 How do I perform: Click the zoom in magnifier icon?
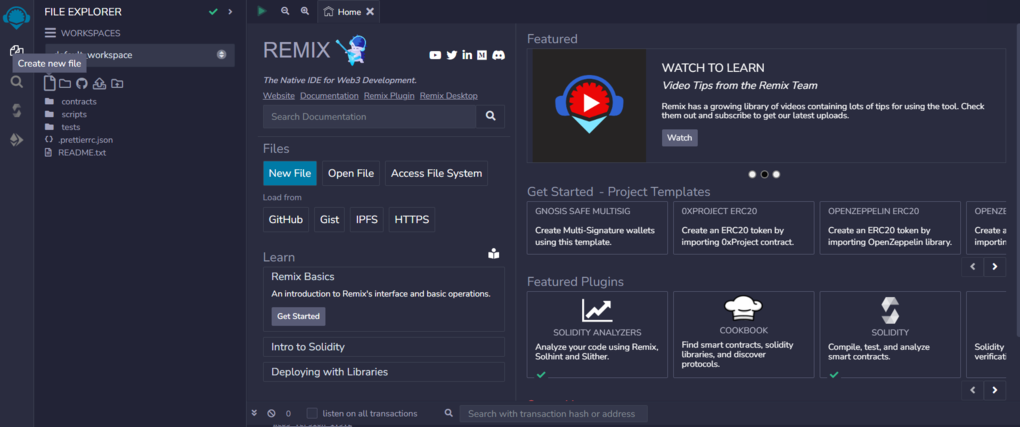coord(304,11)
